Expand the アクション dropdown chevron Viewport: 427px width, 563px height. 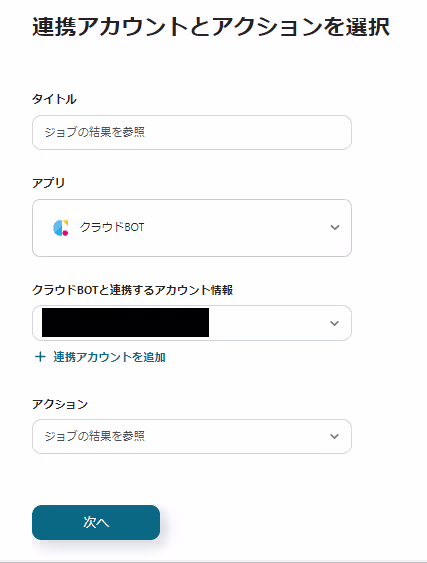tap(334, 436)
